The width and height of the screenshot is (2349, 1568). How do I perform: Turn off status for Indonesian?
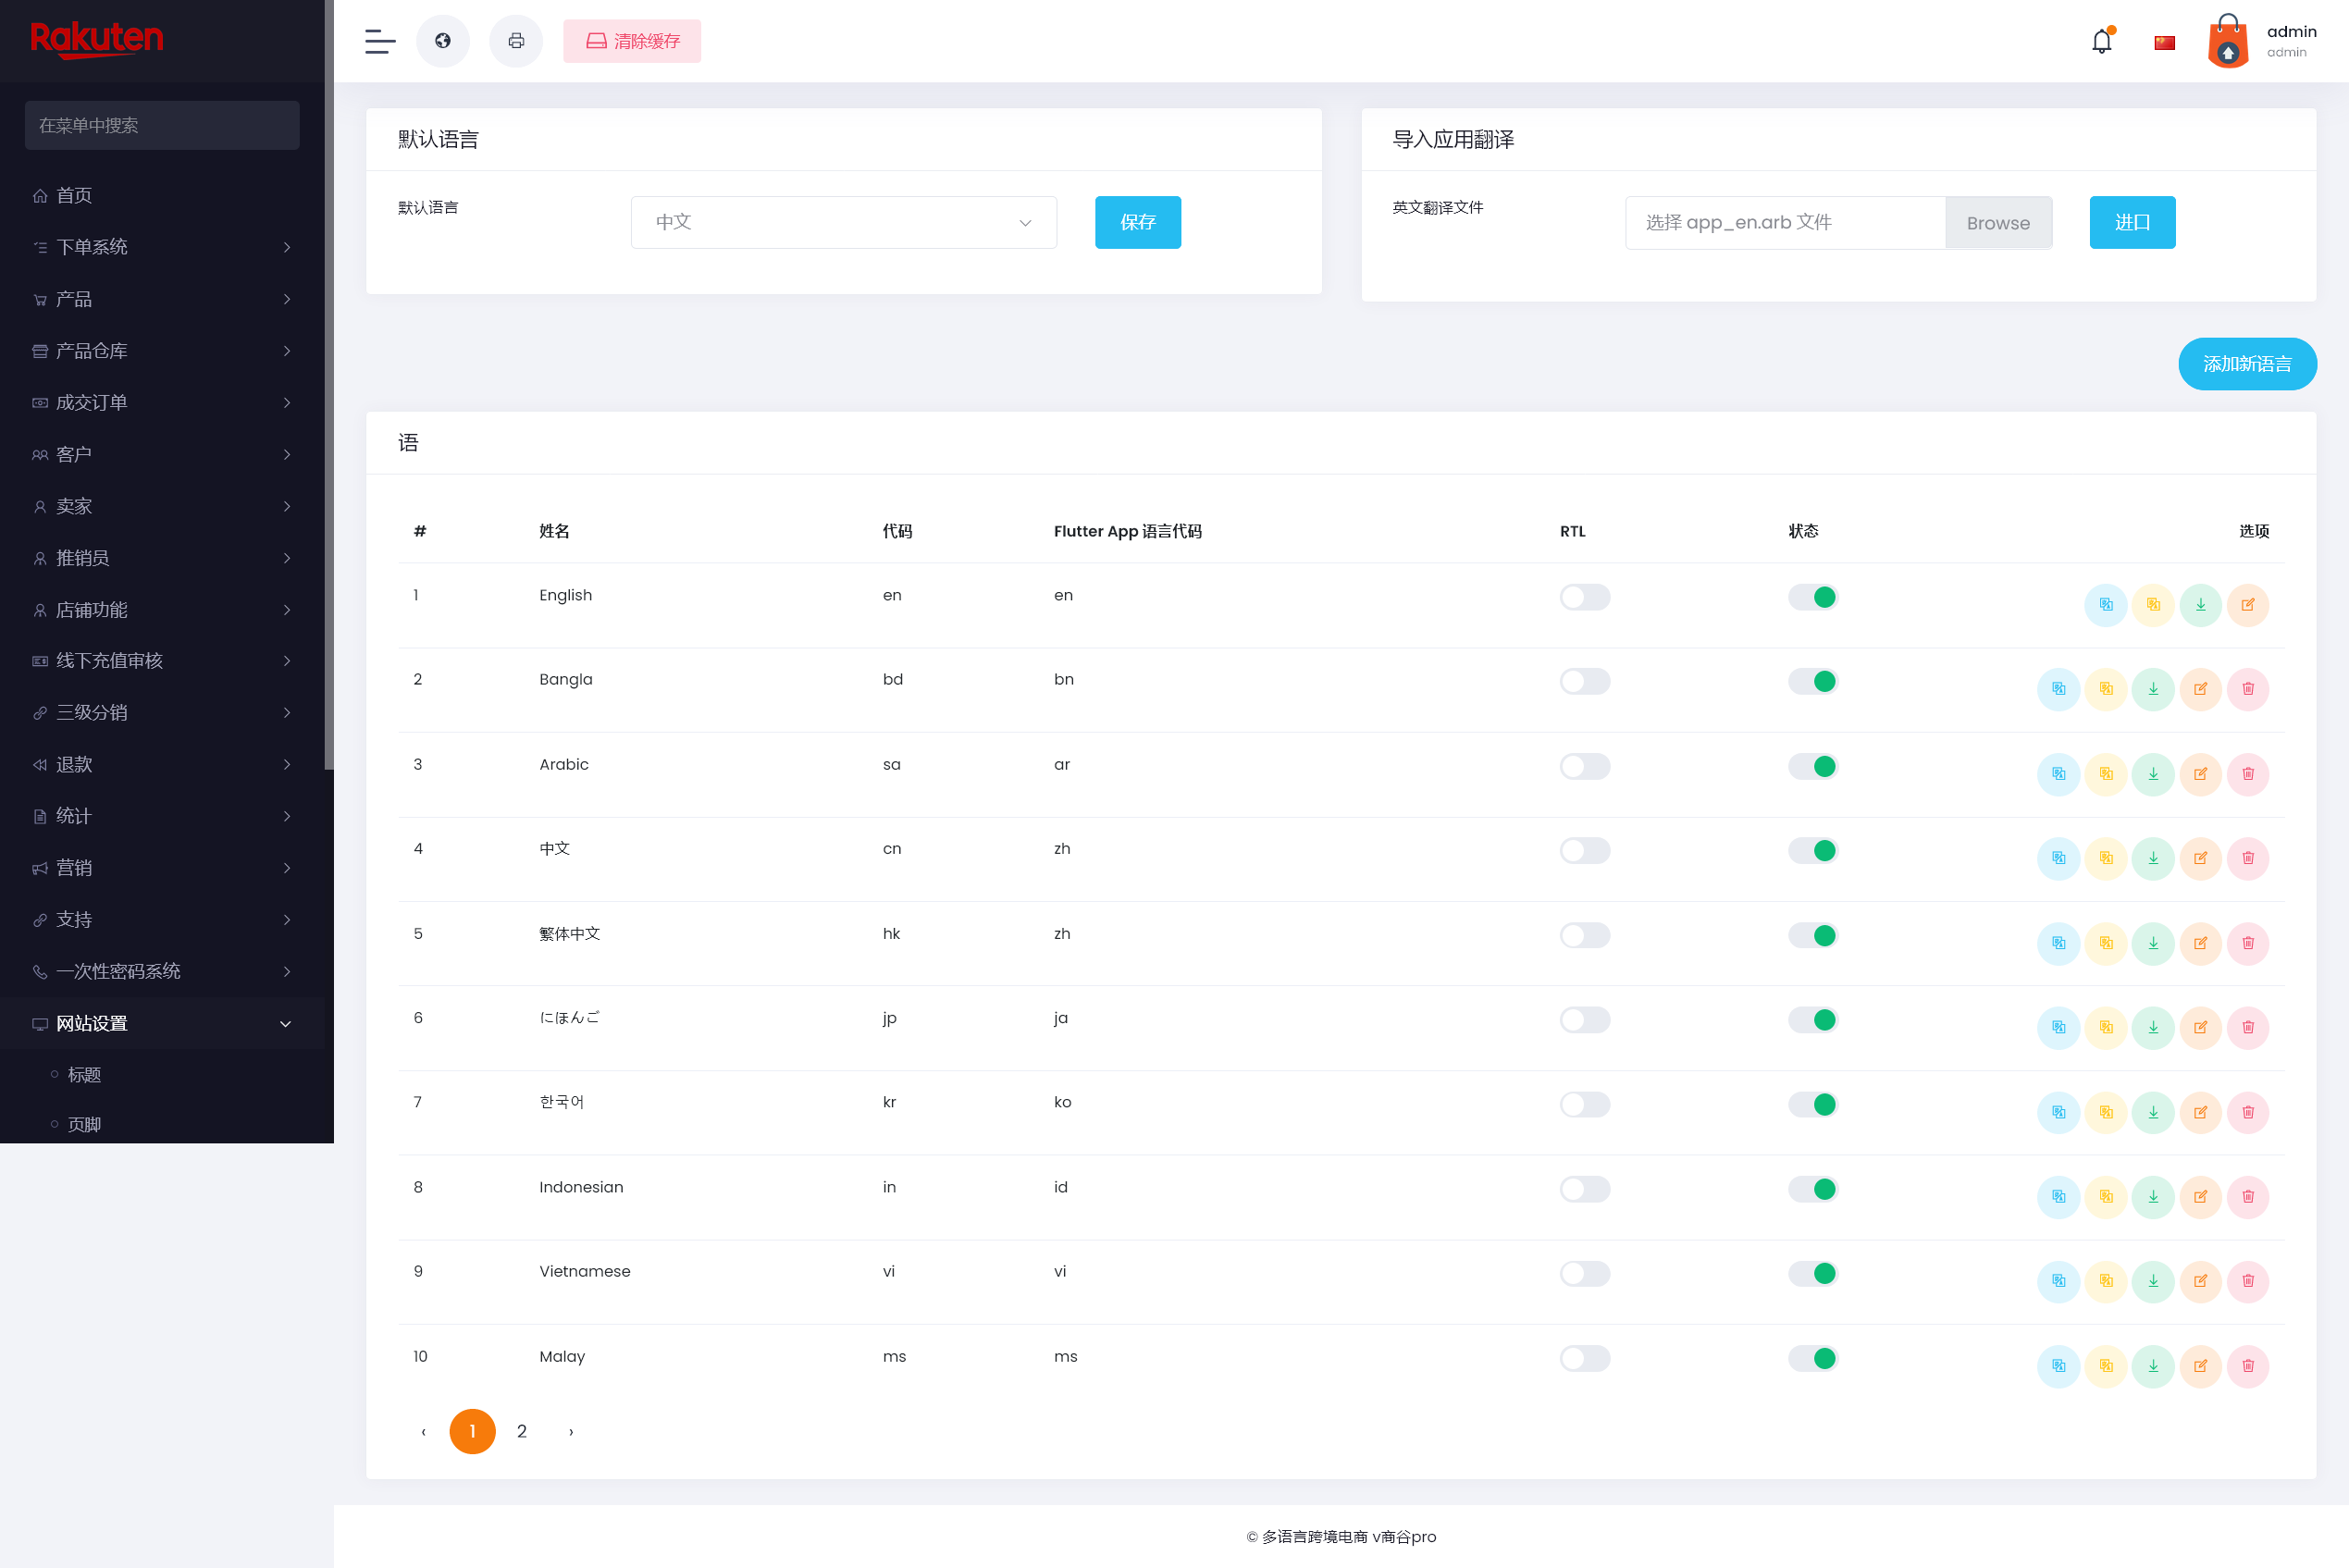click(1812, 1189)
